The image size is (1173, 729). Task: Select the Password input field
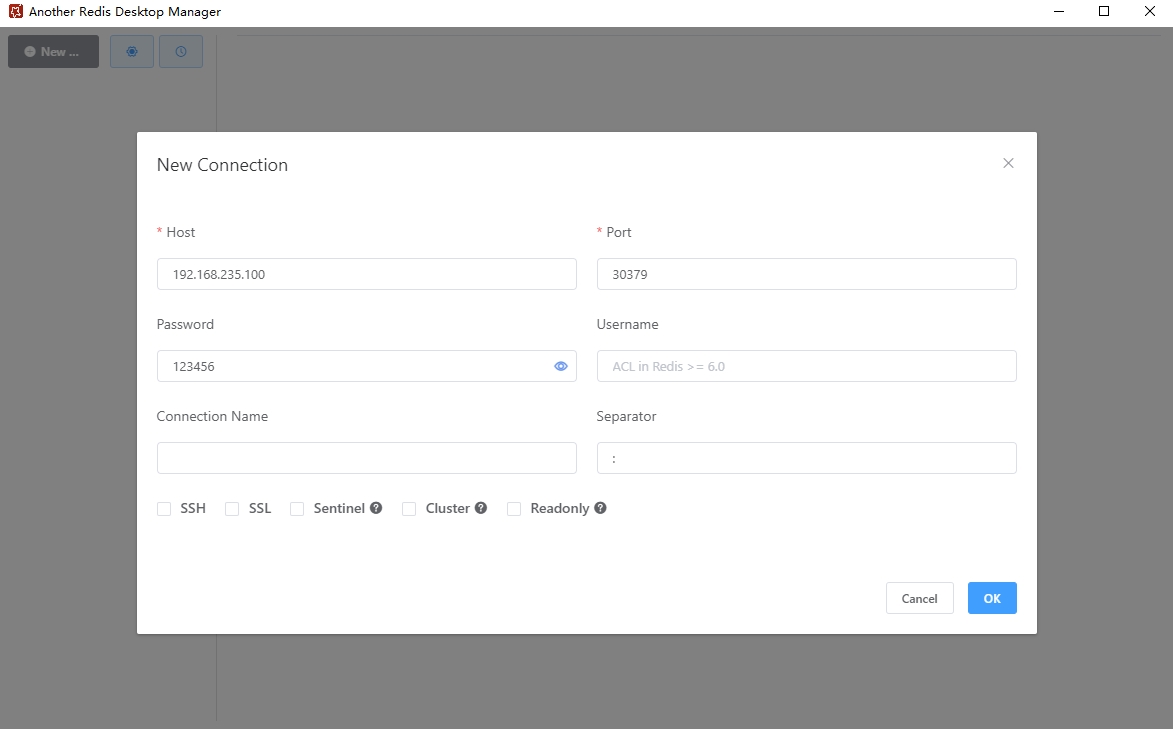pos(350,366)
